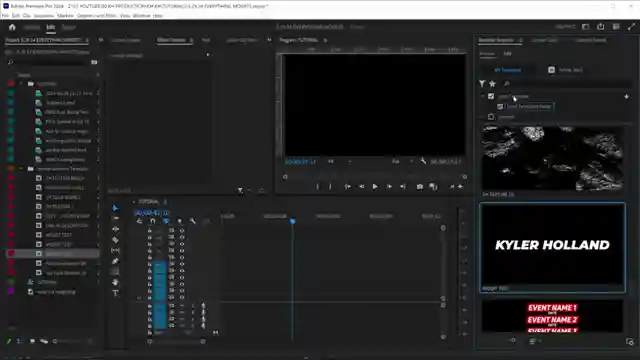Step back one frame in Program monitor
640x360 pixels.
click(x=361, y=187)
